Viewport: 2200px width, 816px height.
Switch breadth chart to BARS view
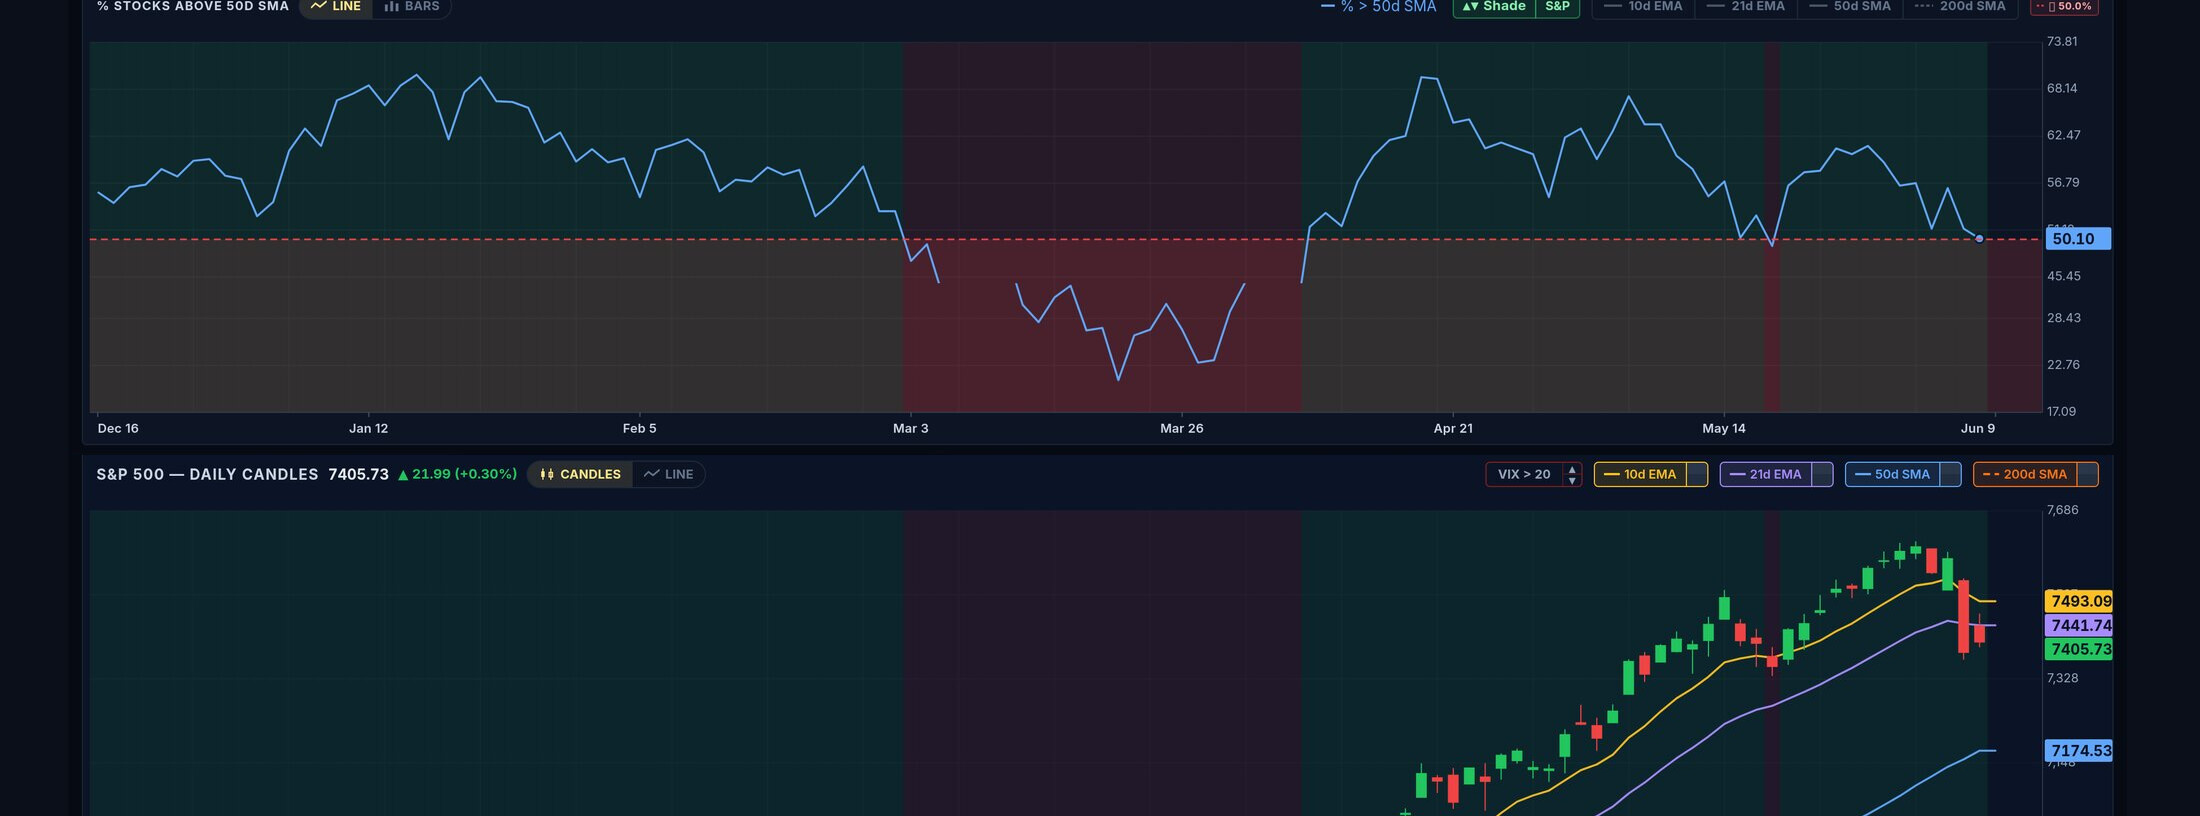[412, 7]
